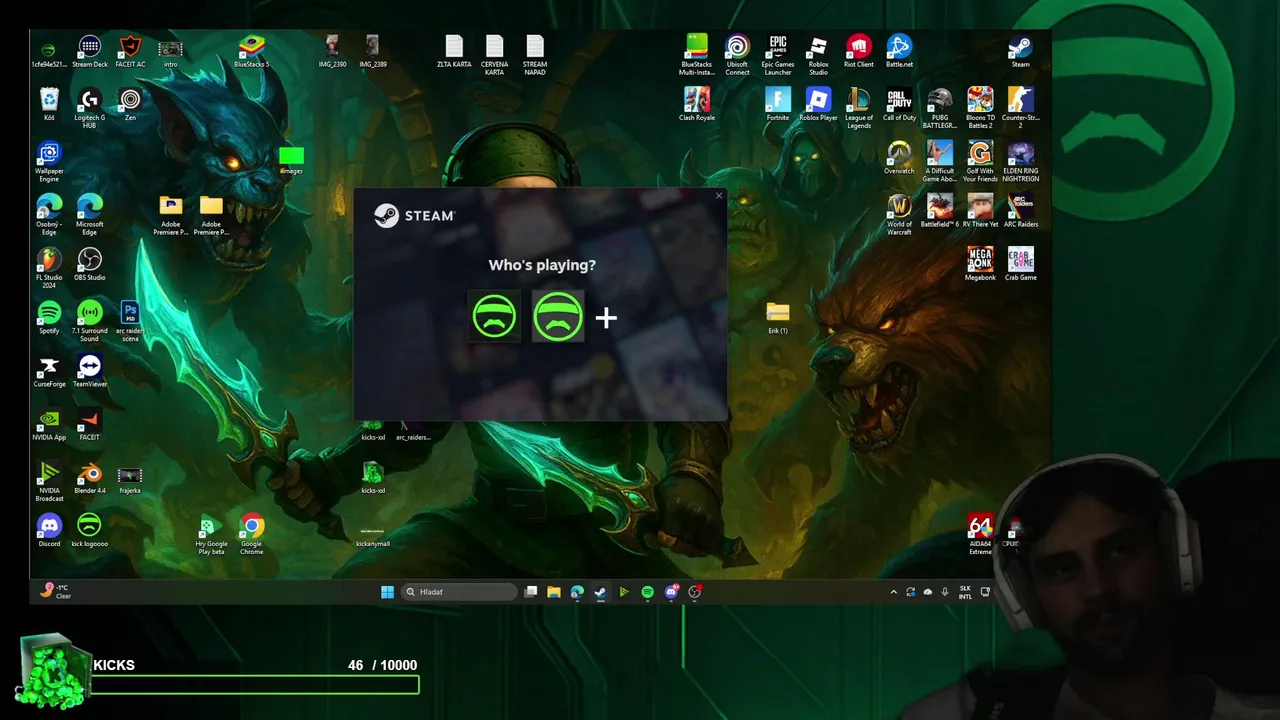Switch to Spotify on taskbar

click(x=647, y=592)
